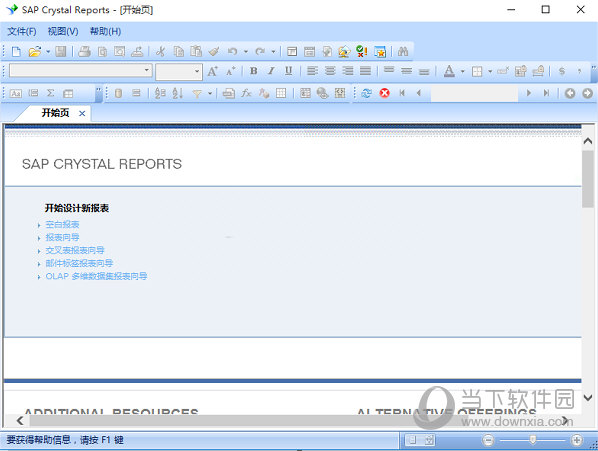Click the Font color A icon
Image resolution: width=598 pixels, height=451 pixels.
[449, 71]
